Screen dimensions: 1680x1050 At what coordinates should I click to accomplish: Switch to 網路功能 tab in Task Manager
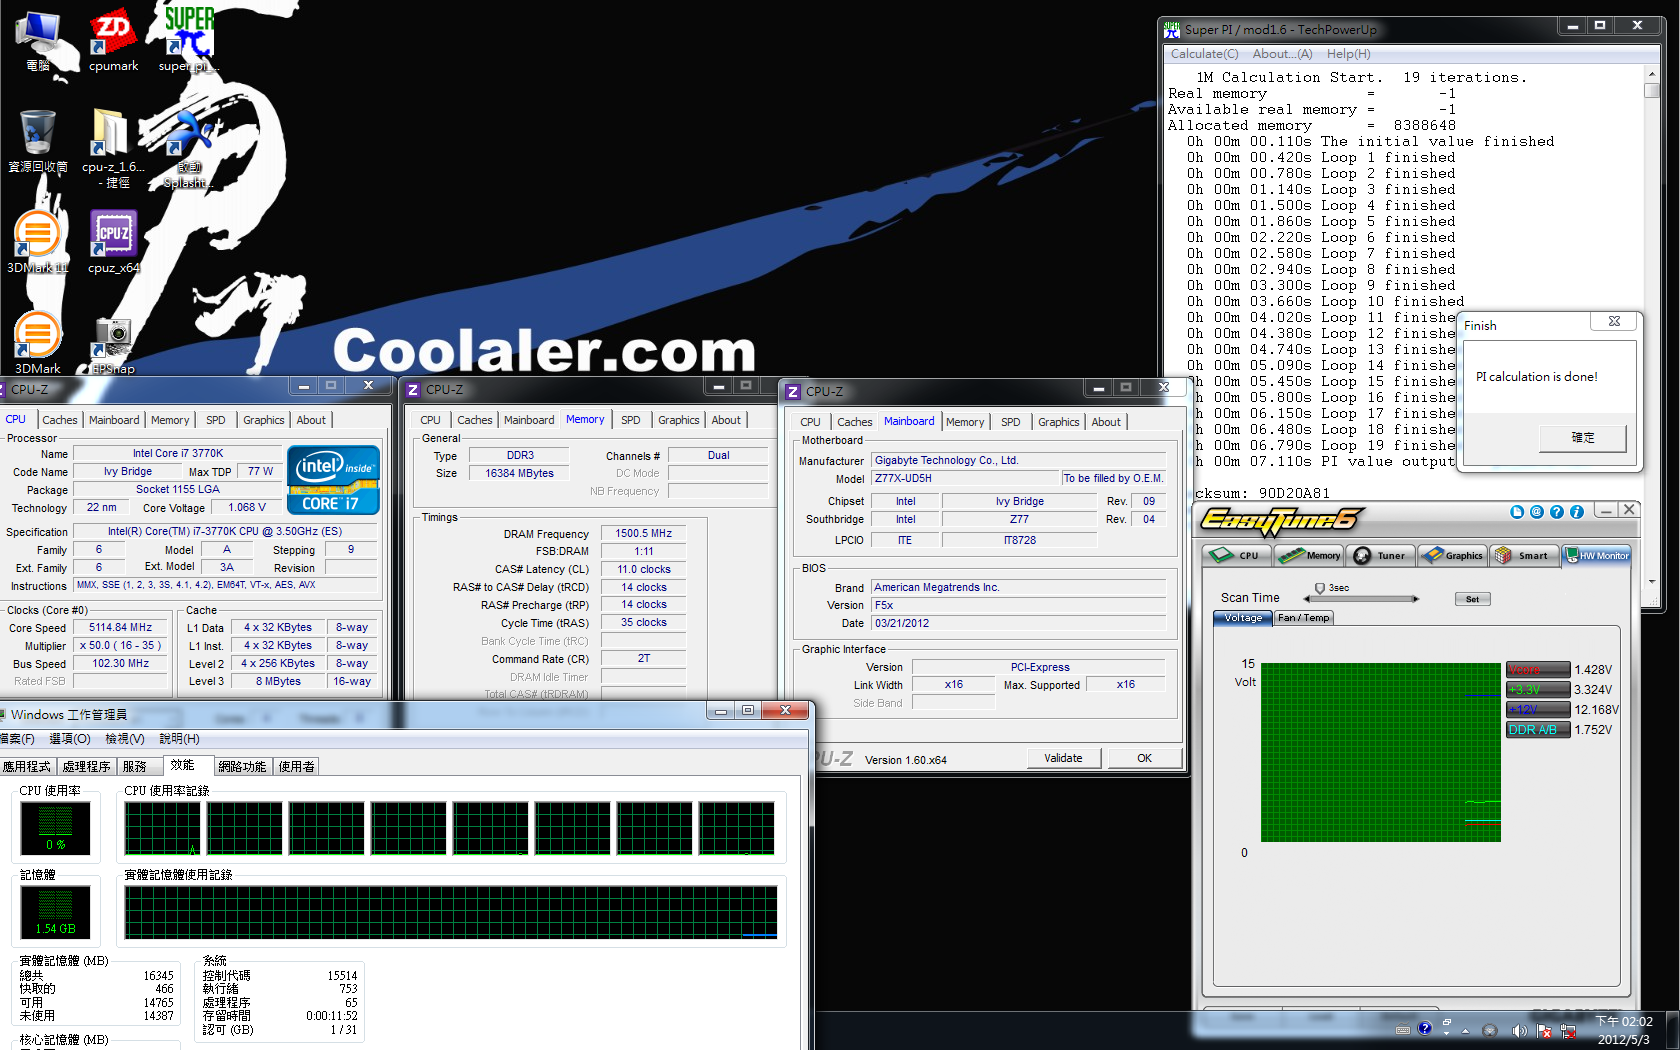pos(243,767)
